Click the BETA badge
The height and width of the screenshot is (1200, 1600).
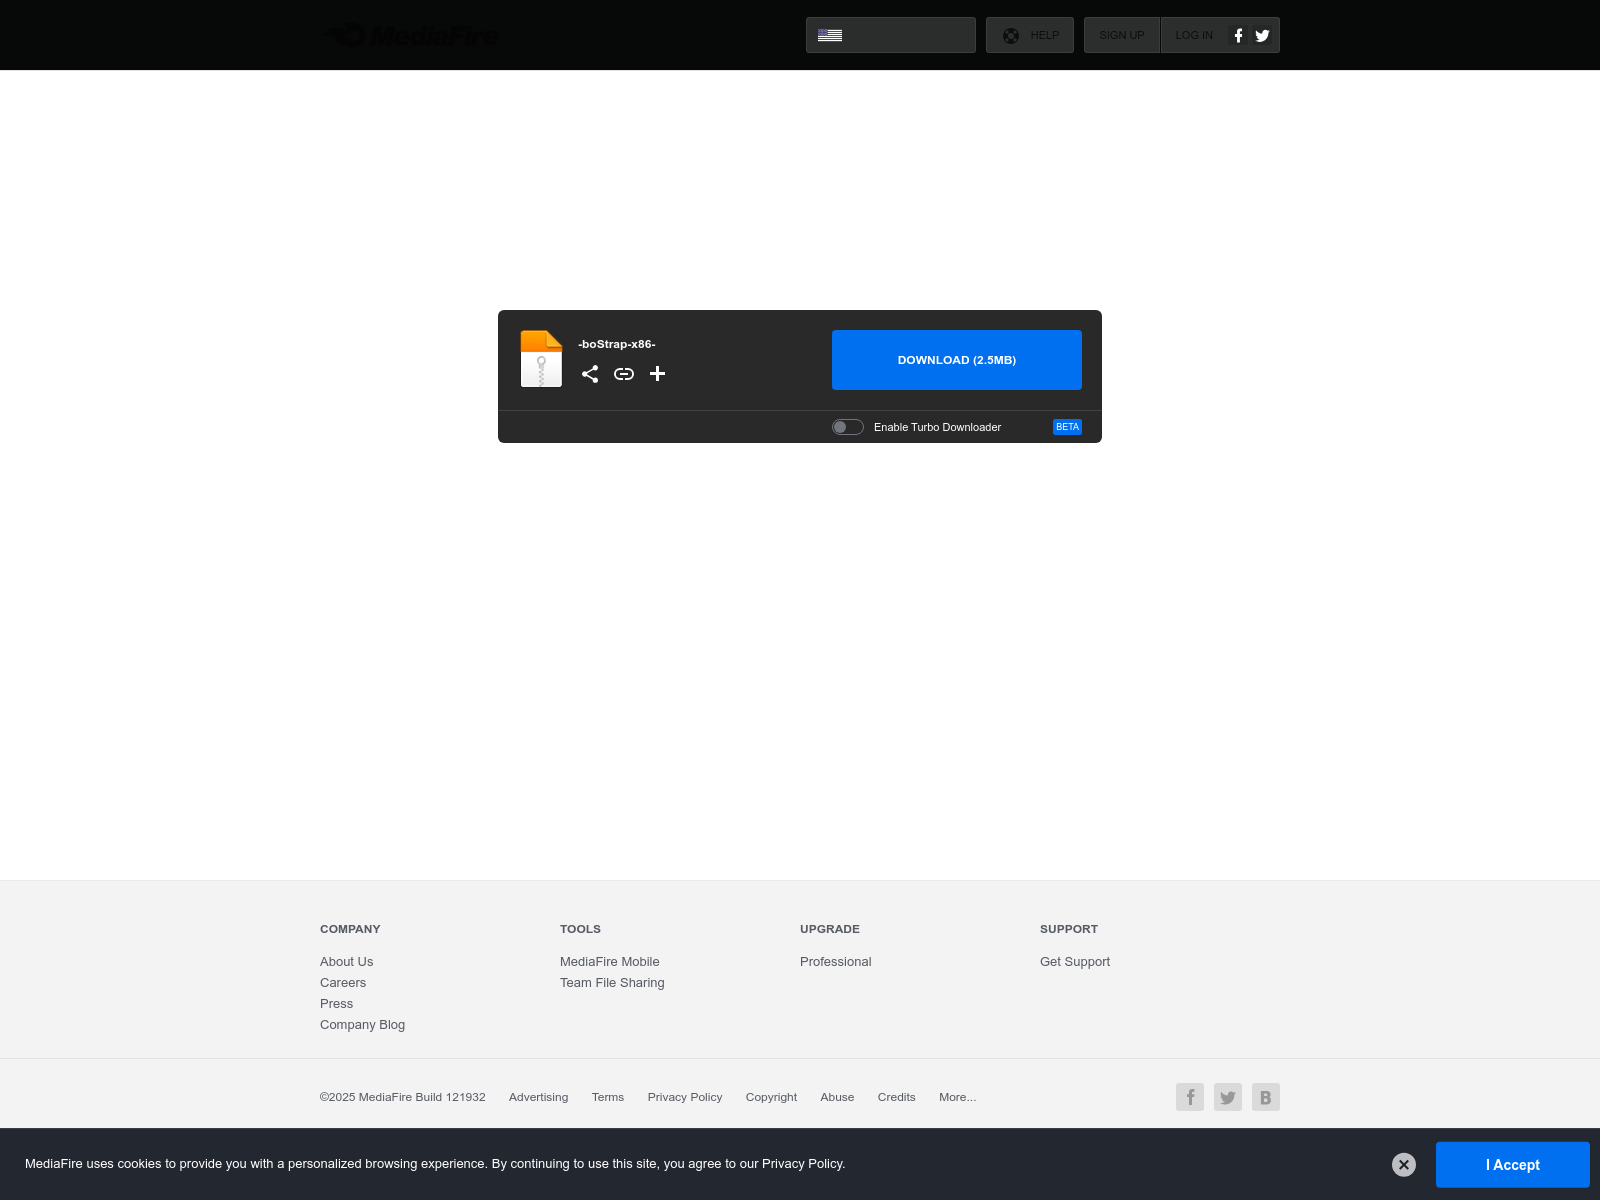click(1067, 427)
